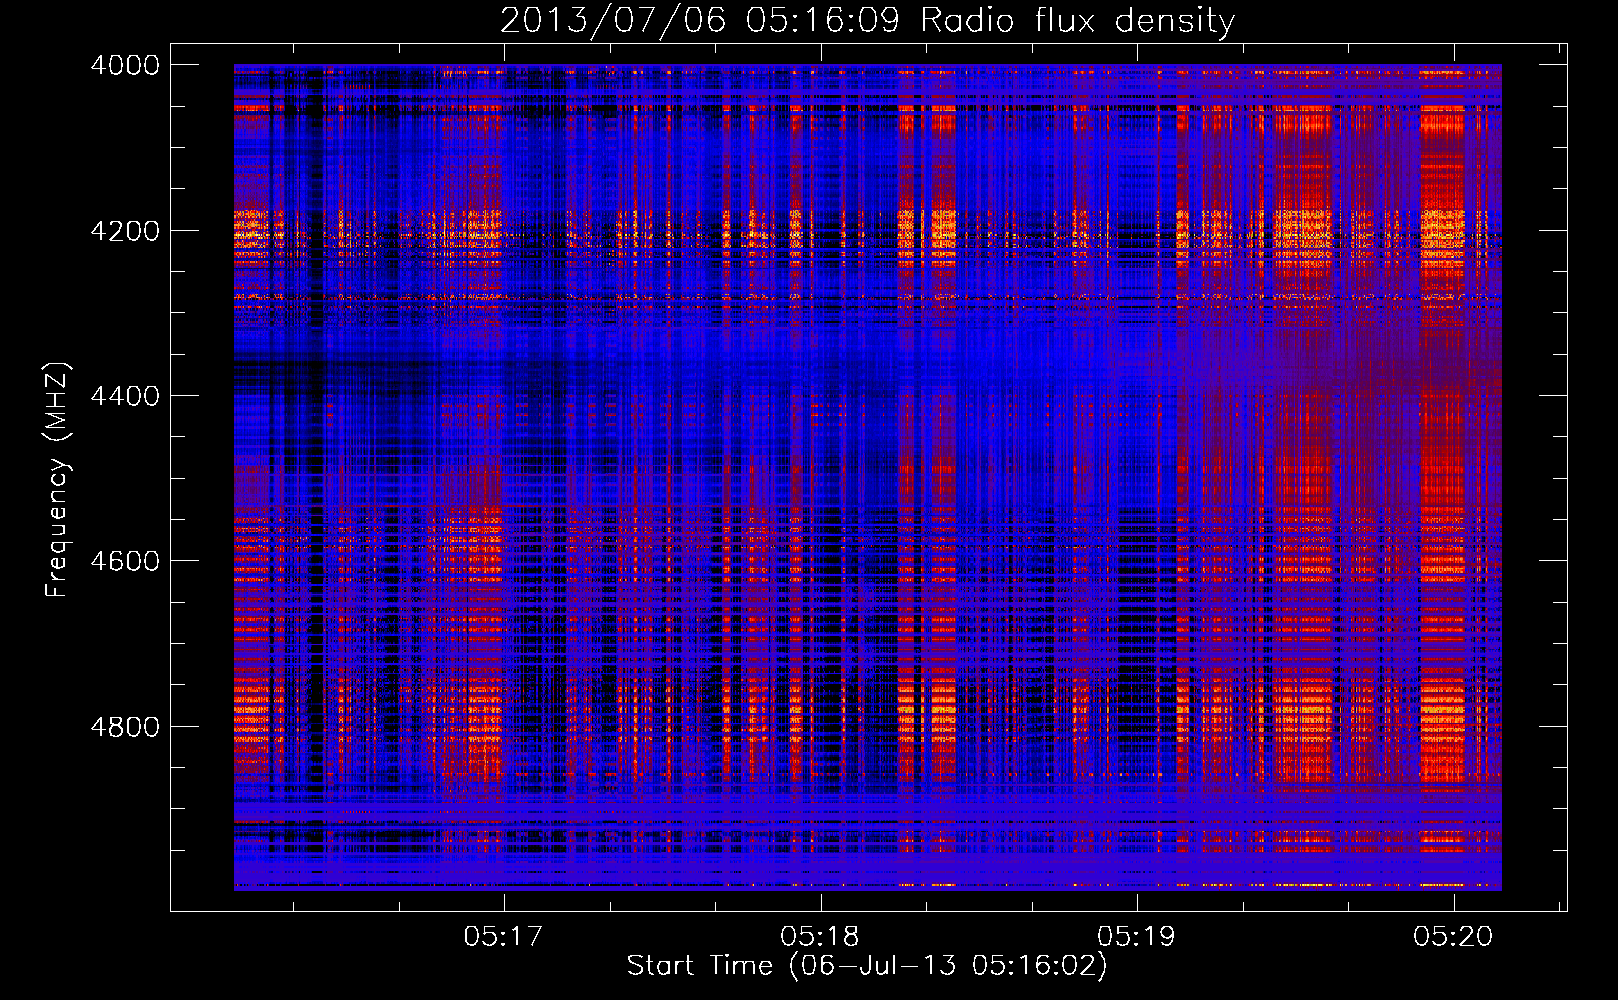The height and width of the screenshot is (1000, 1618).
Task: Click the 4200 frequency tick label
Action: (125, 231)
